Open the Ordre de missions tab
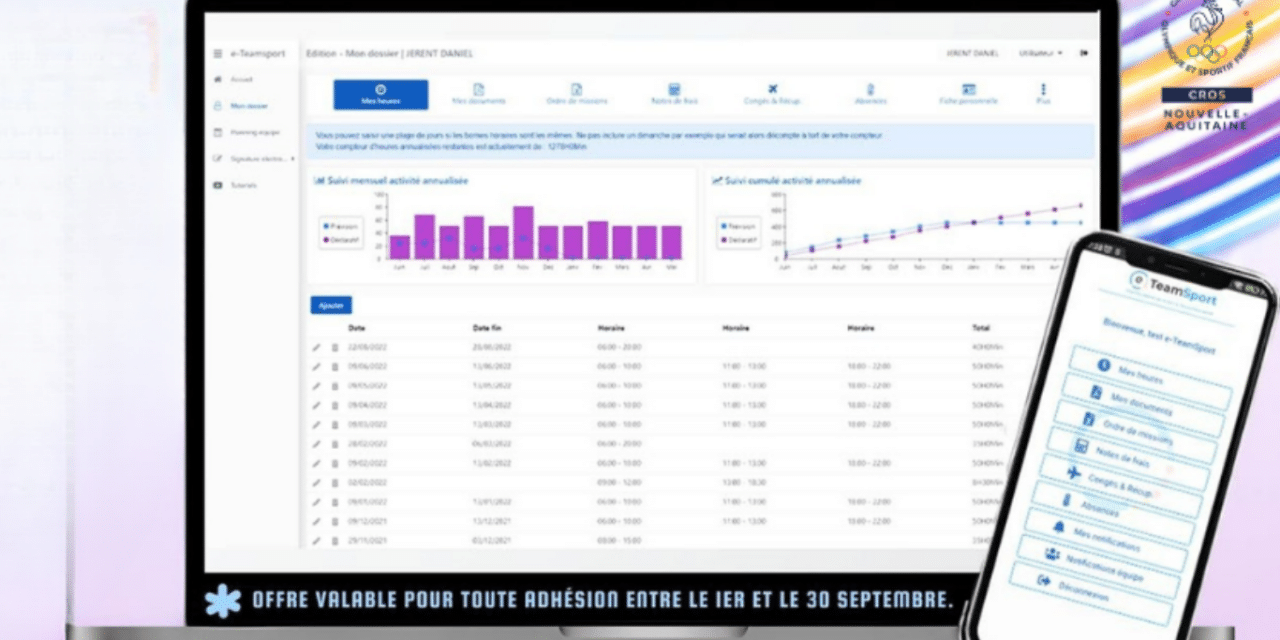Screen dimensions: 1280x640 [576, 95]
